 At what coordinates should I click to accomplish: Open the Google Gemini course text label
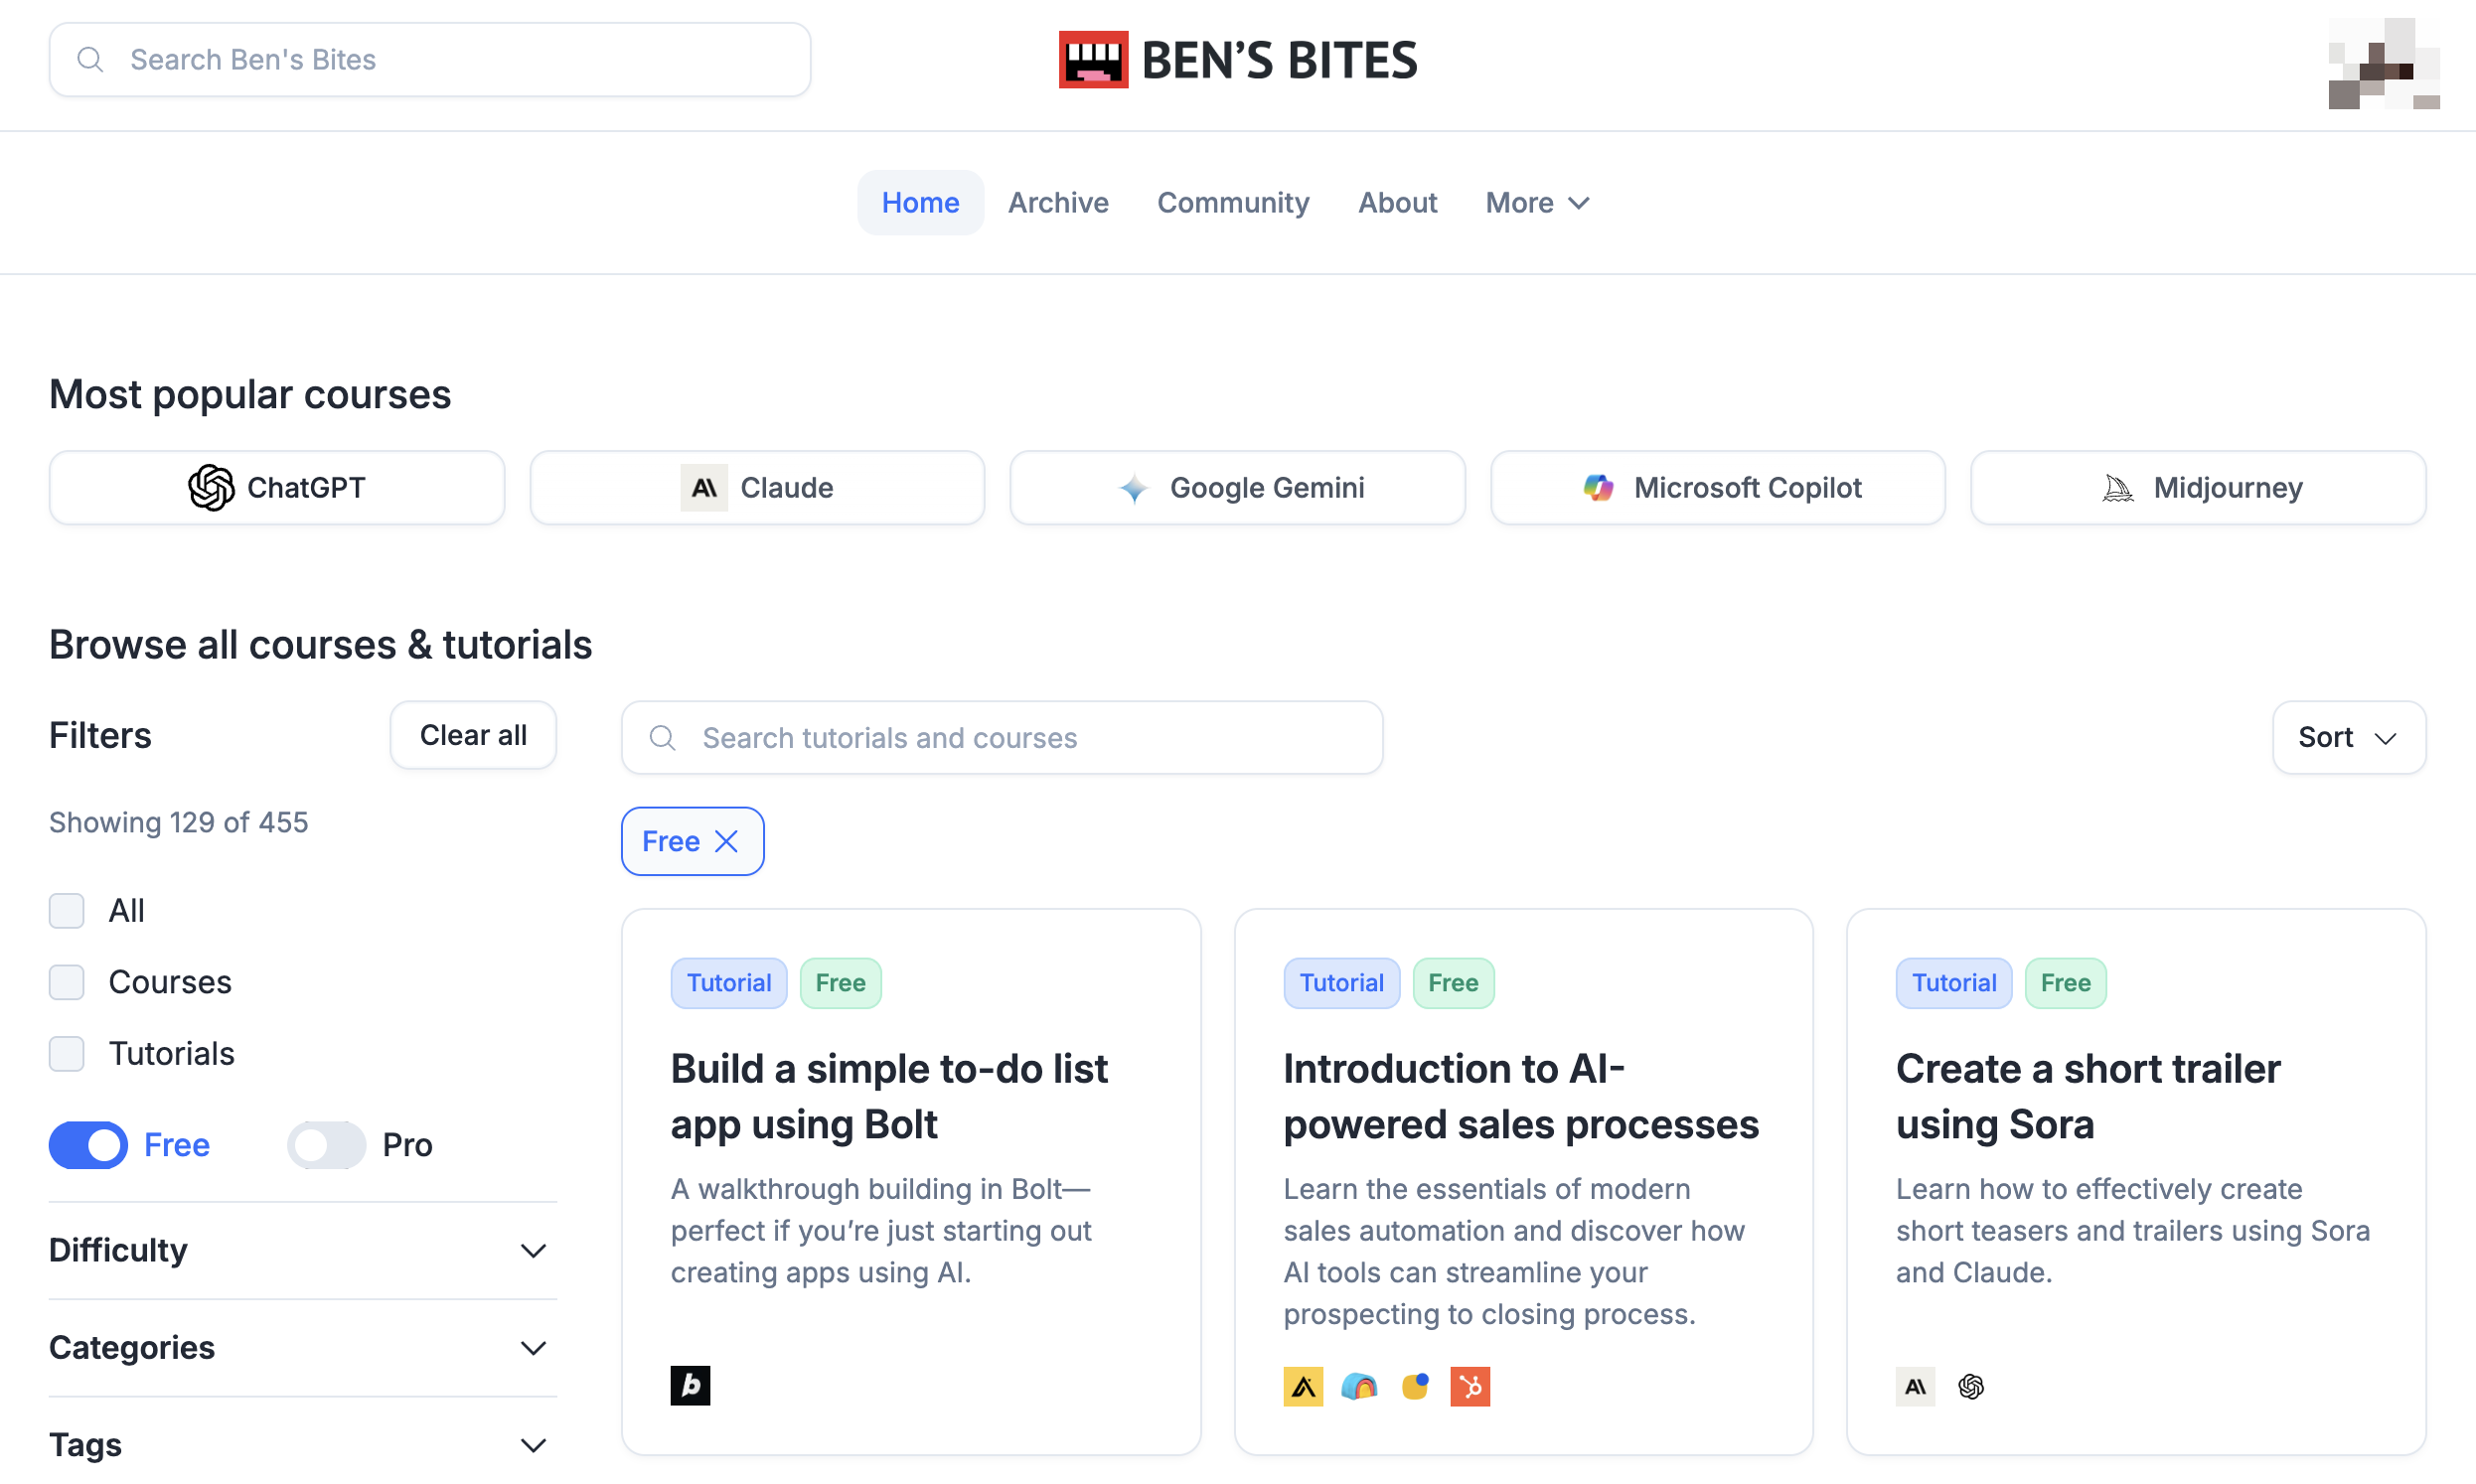point(1267,488)
